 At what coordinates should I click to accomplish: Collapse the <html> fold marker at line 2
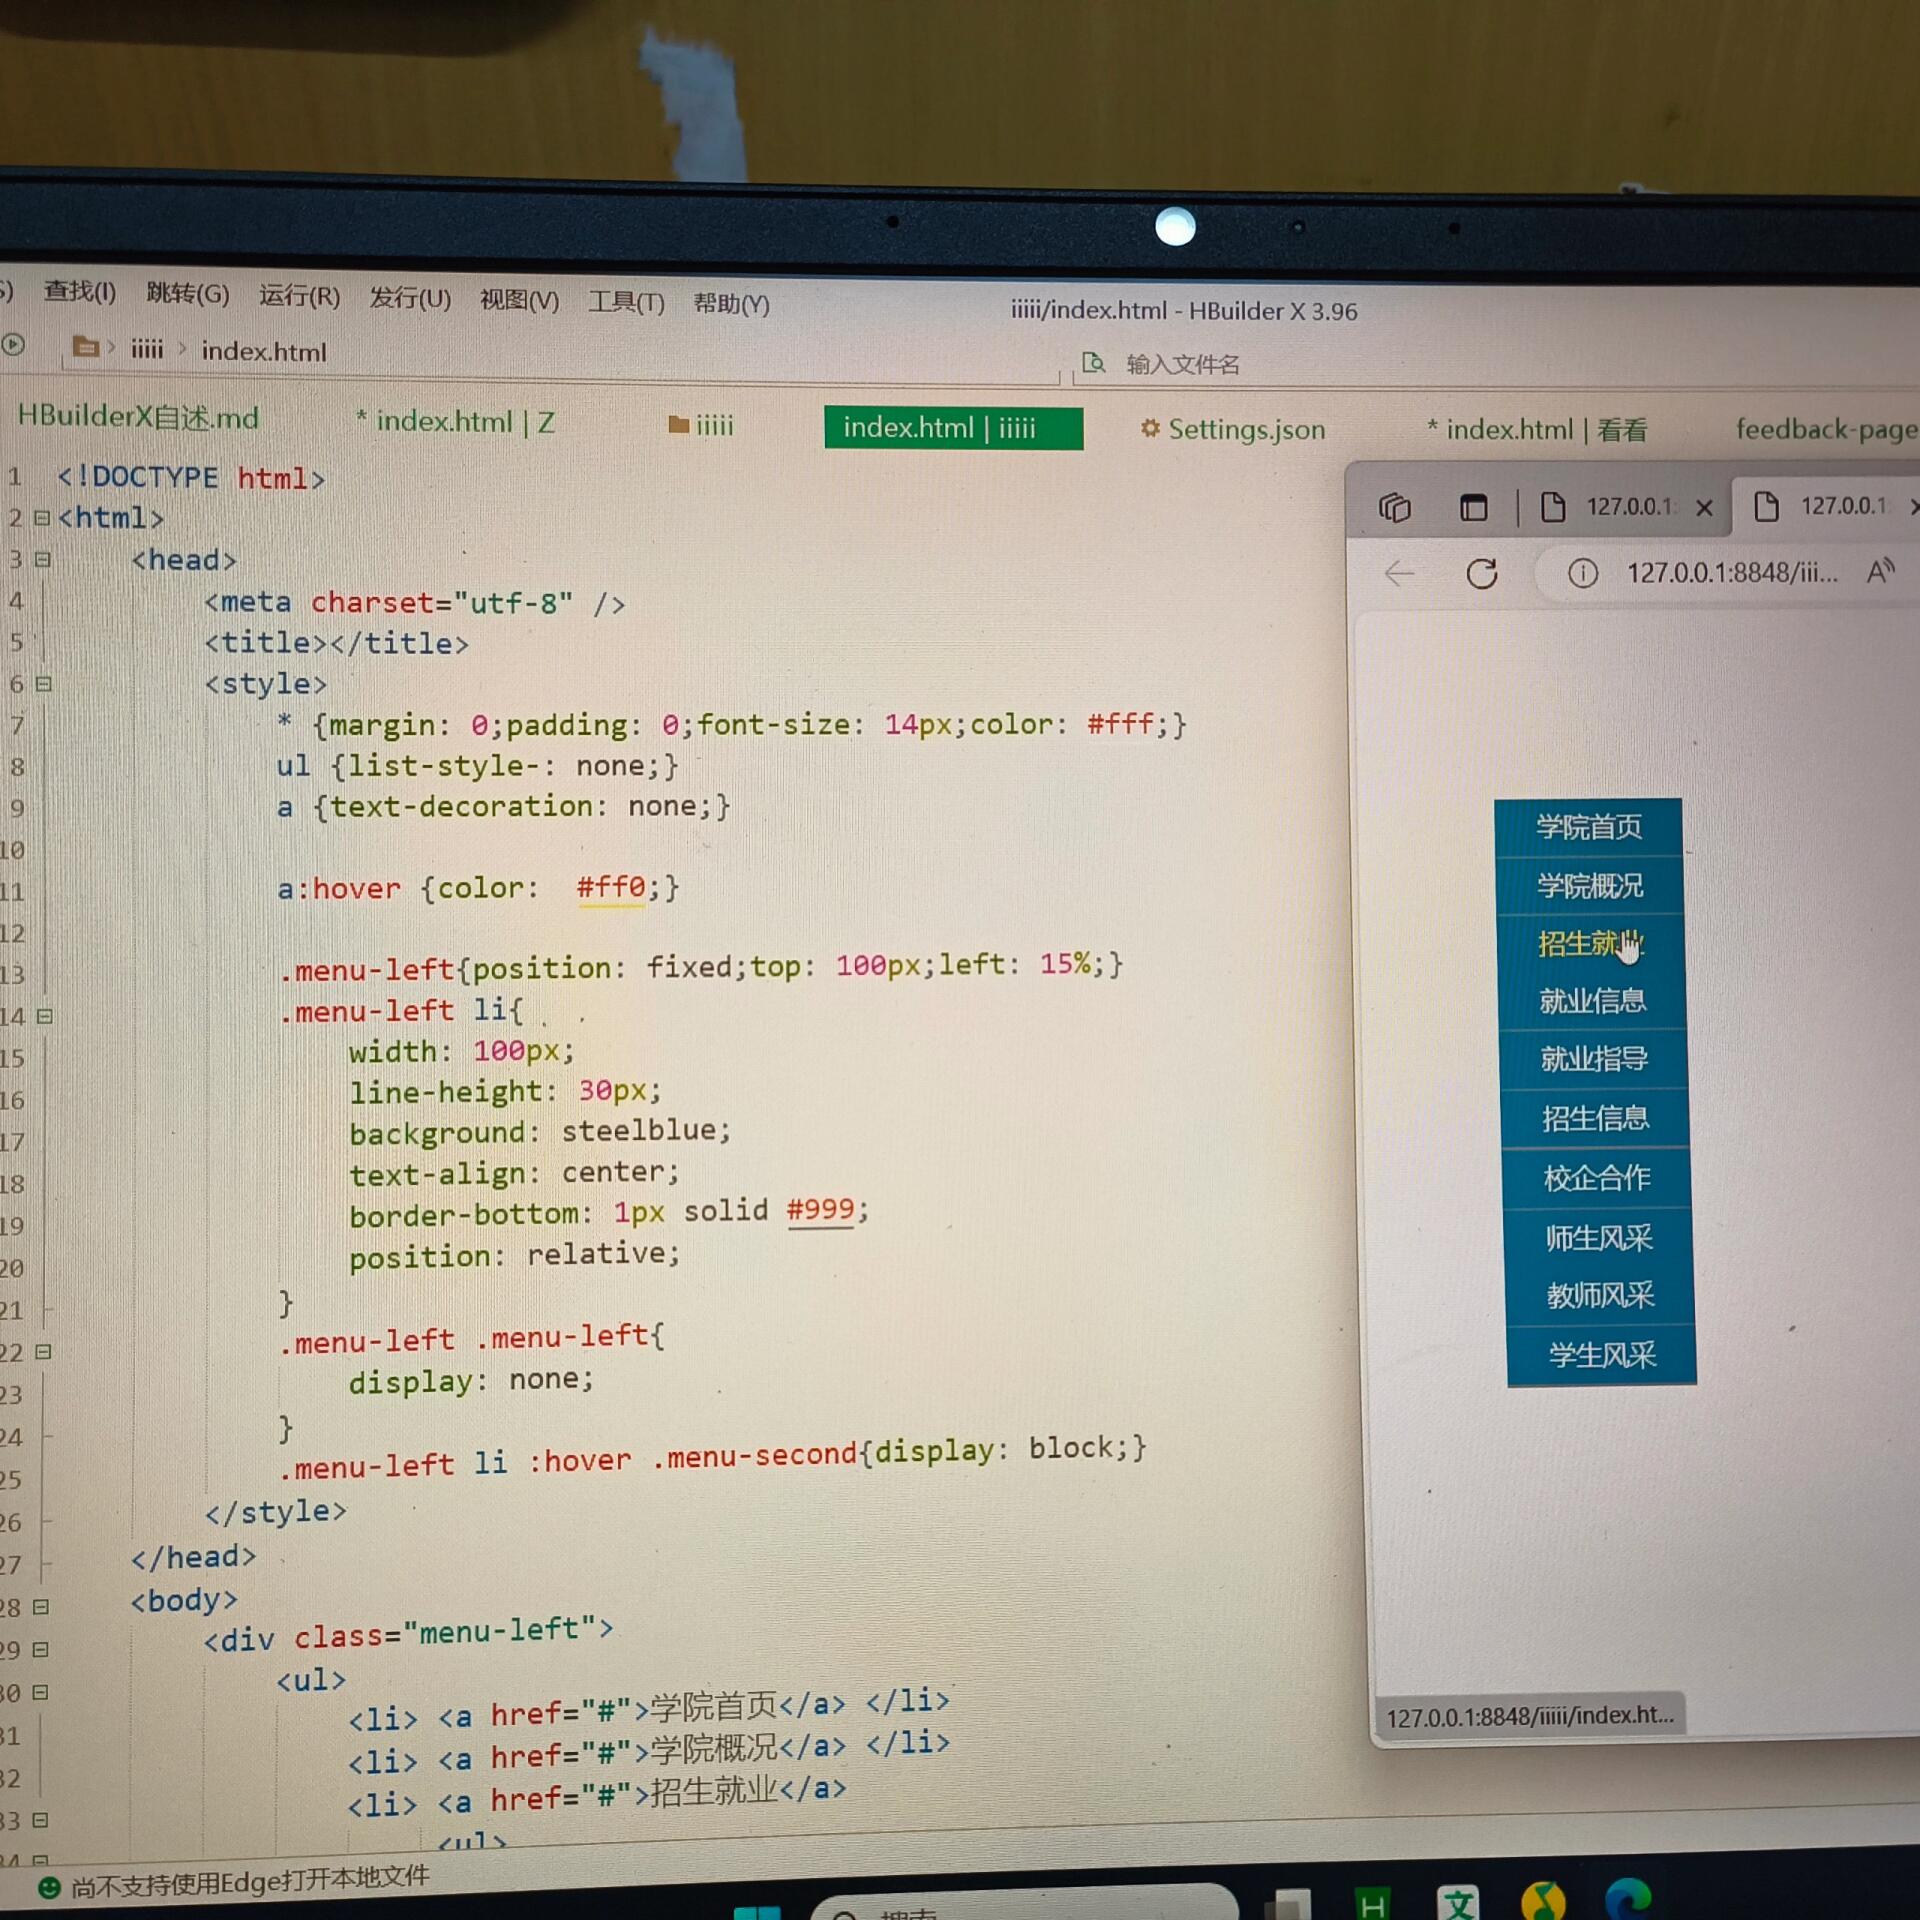[42, 518]
